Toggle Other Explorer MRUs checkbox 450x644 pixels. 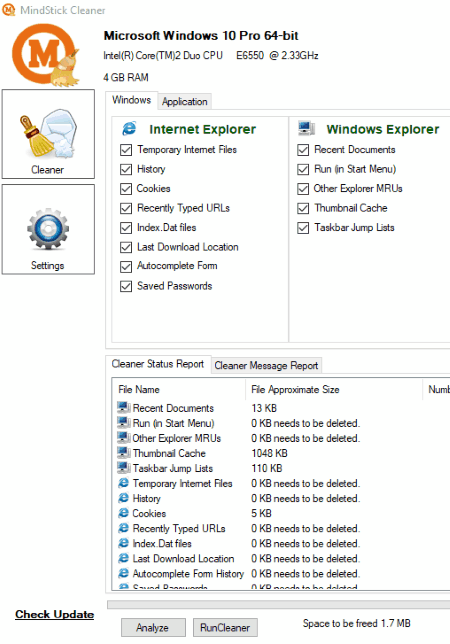303,189
